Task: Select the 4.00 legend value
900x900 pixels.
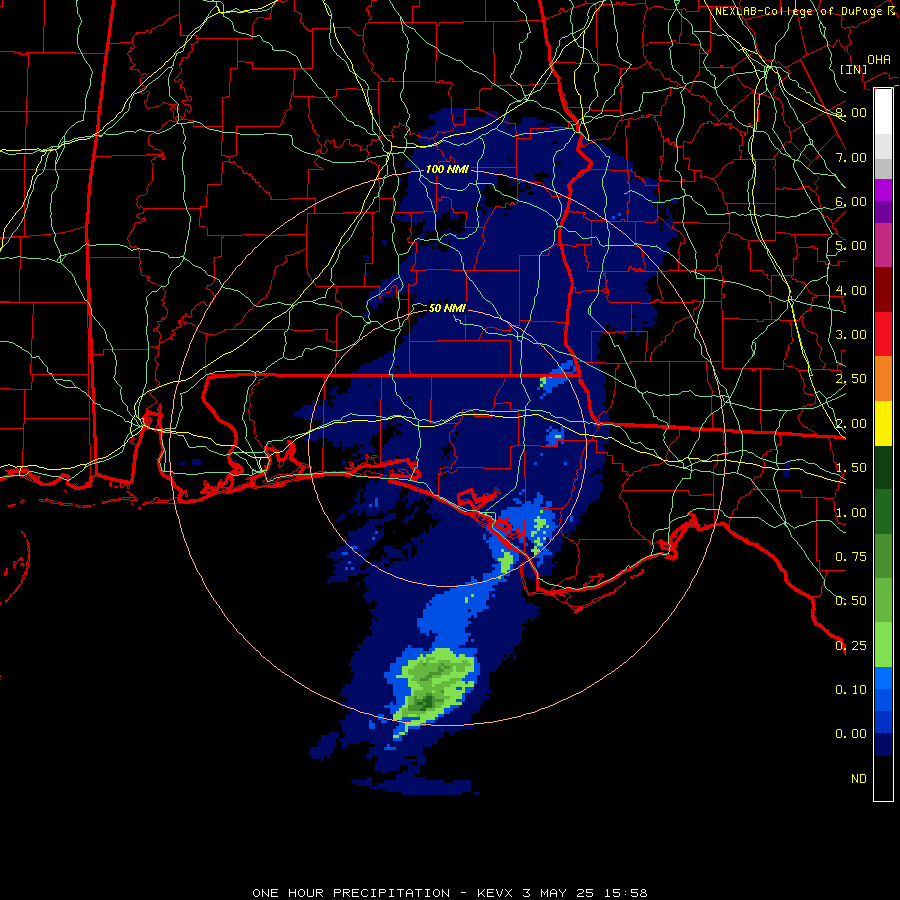Action: (851, 290)
